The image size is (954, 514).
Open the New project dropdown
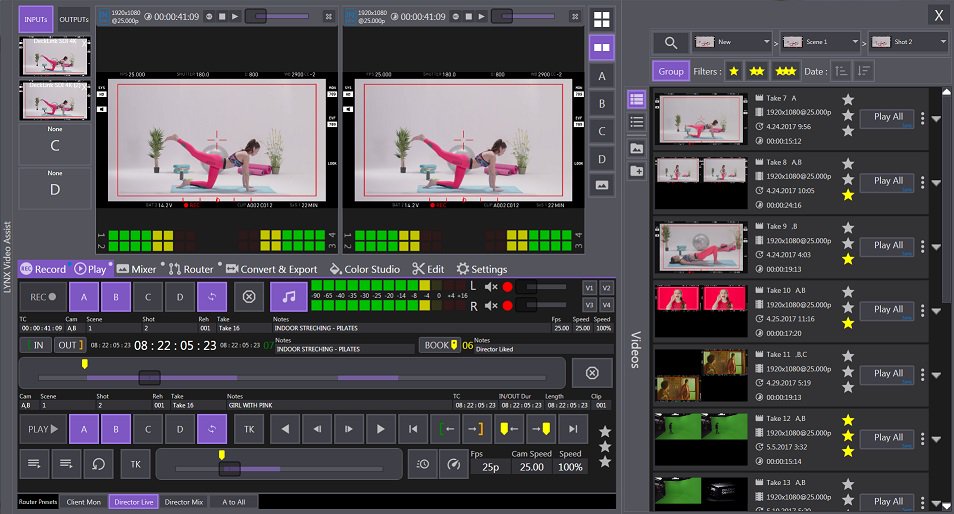click(732, 42)
